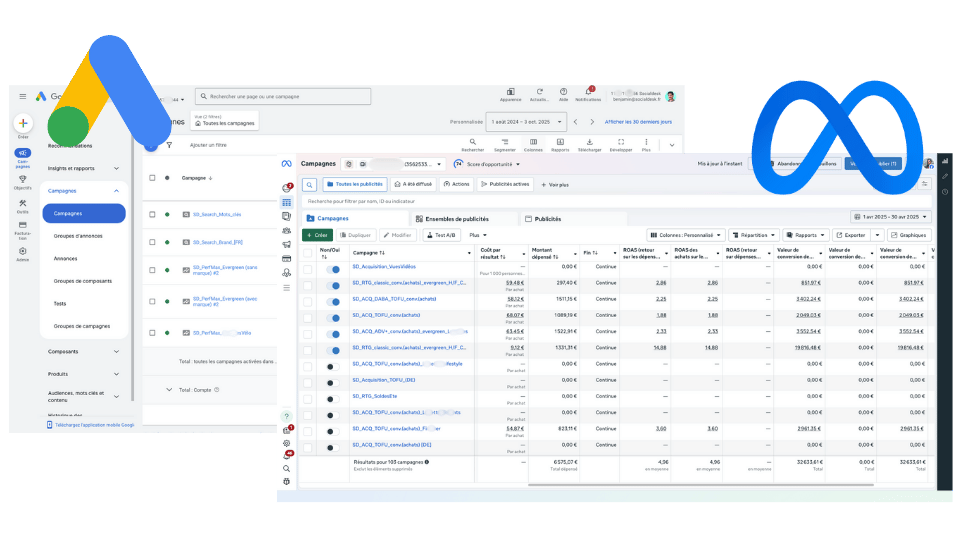The width and height of the screenshot is (960, 540).
Task: Open Colonnes : Personnalisé dropdown
Action: [686, 235]
